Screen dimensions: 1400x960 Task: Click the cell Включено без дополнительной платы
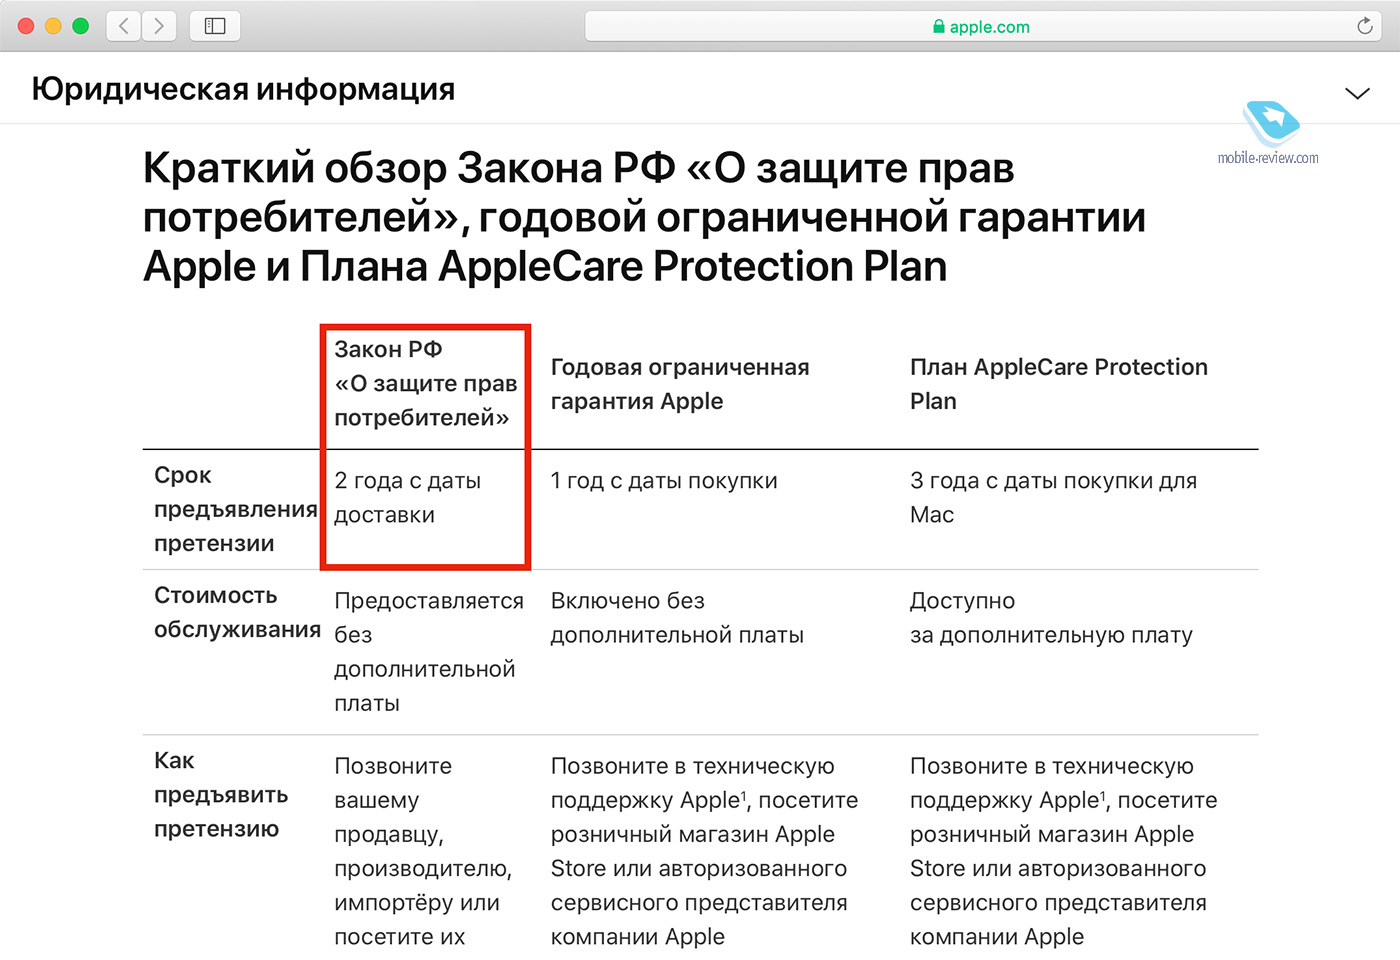pos(677,618)
